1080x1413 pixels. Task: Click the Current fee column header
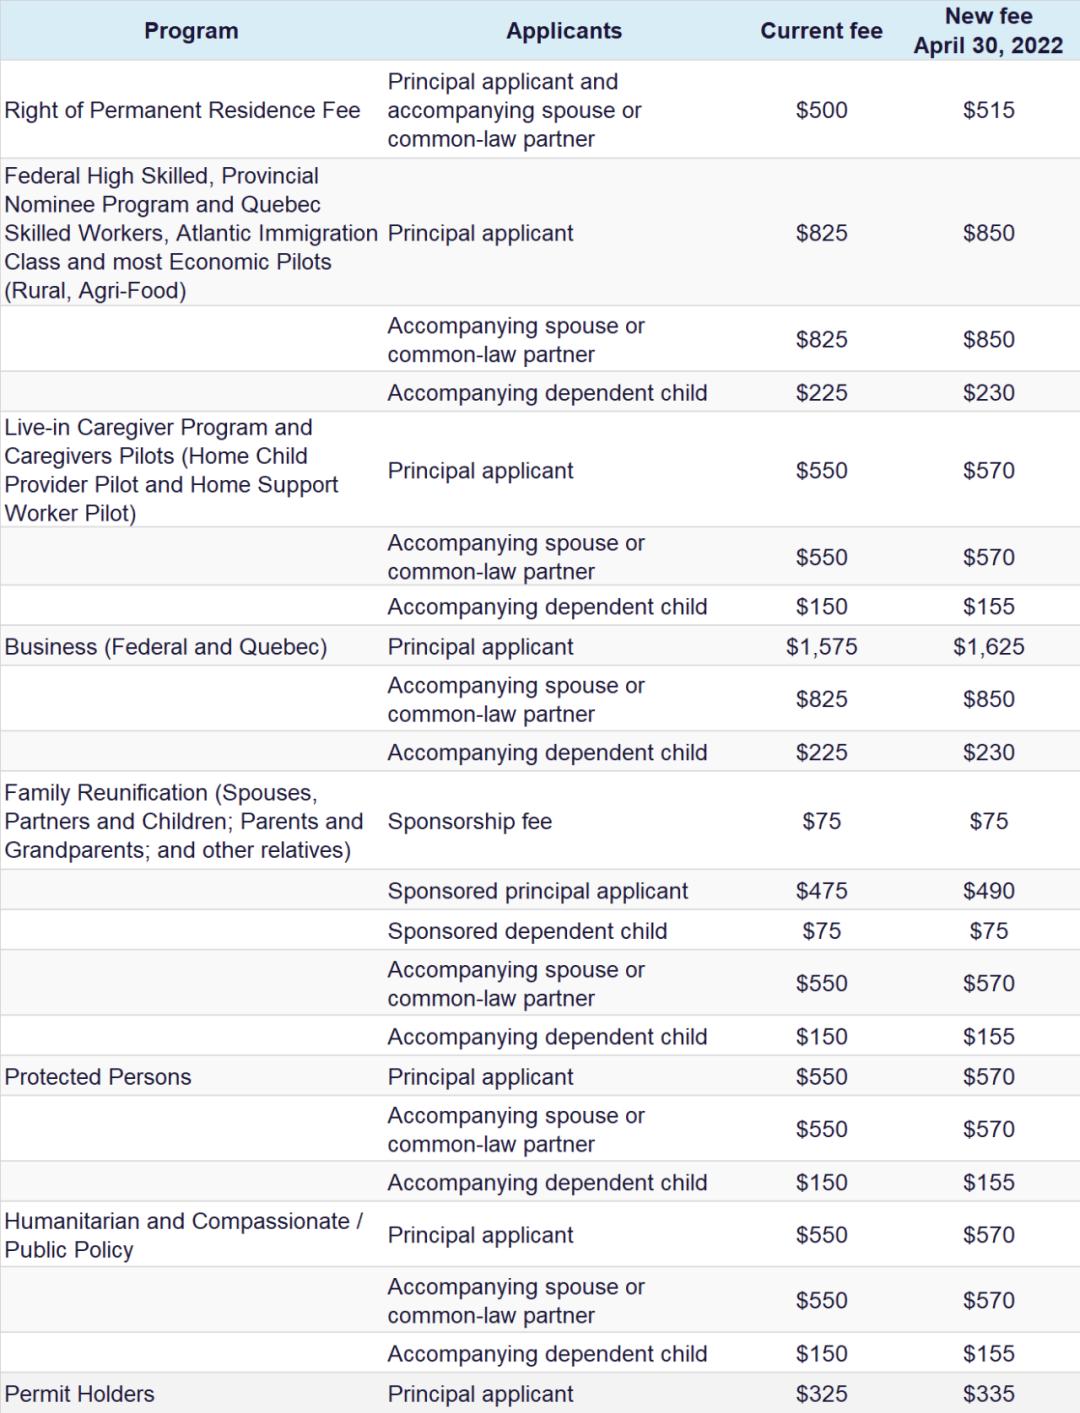pyautogui.click(x=821, y=31)
